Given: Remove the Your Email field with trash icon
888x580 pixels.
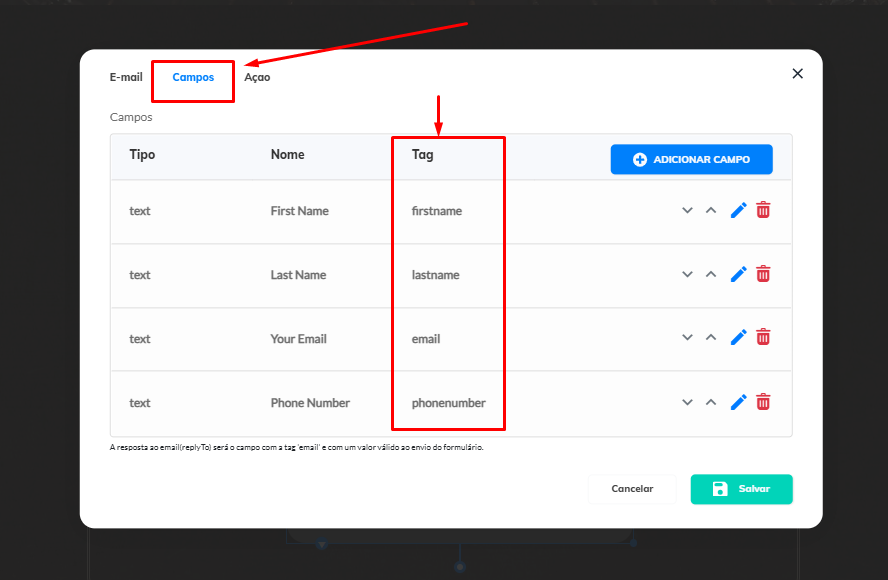Looking at the screenshot, I should (763, 338).
